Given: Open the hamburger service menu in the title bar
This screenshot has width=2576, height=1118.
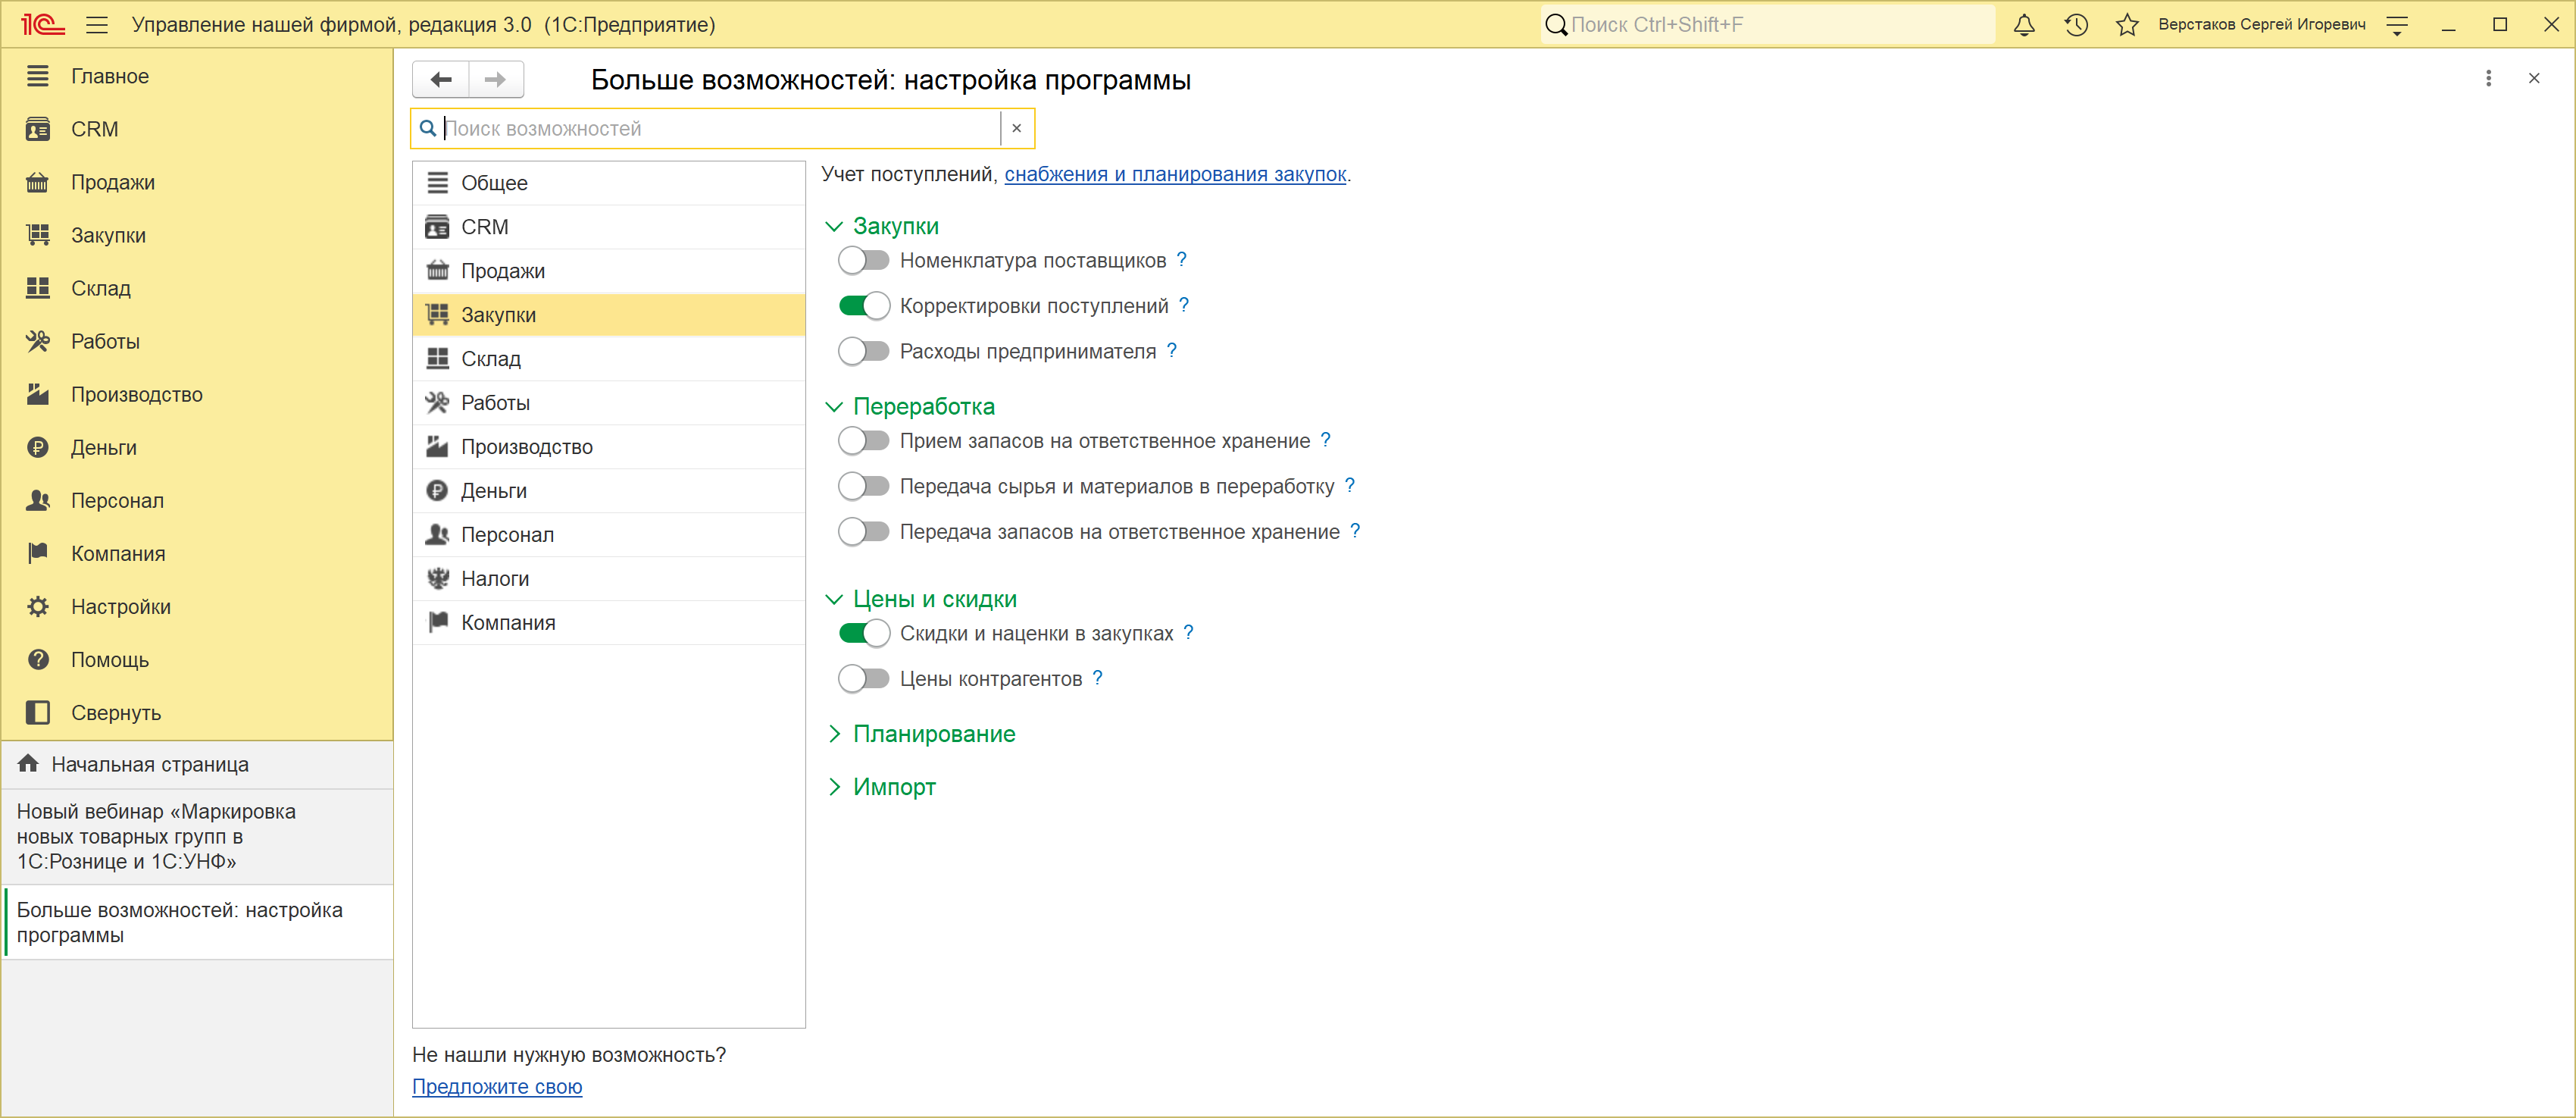Looking at the screenshot, I should tap(97, 25).
